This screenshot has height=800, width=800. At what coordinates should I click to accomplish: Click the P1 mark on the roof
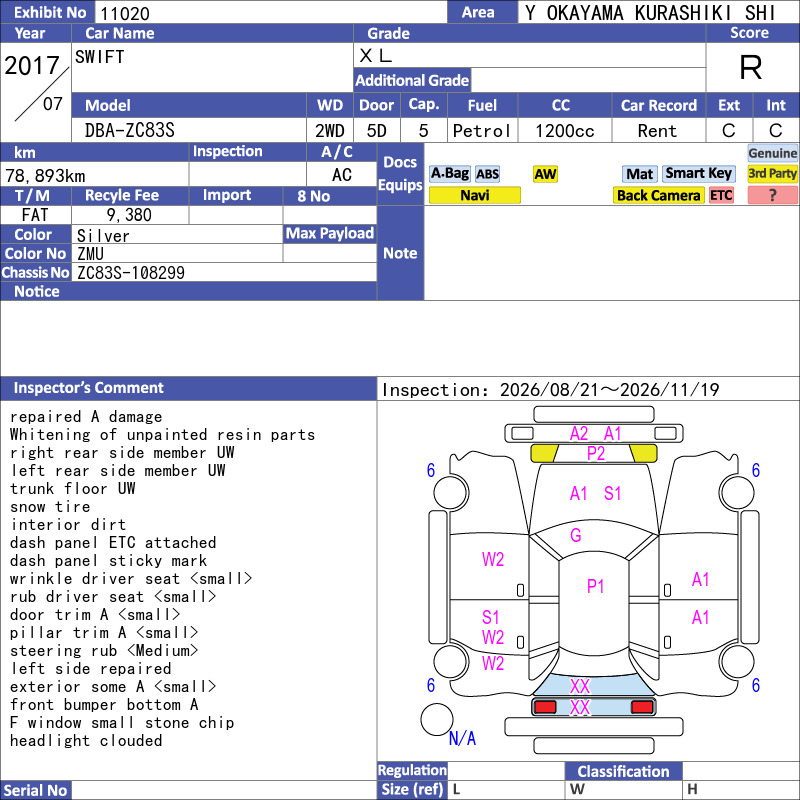(595, 586)
